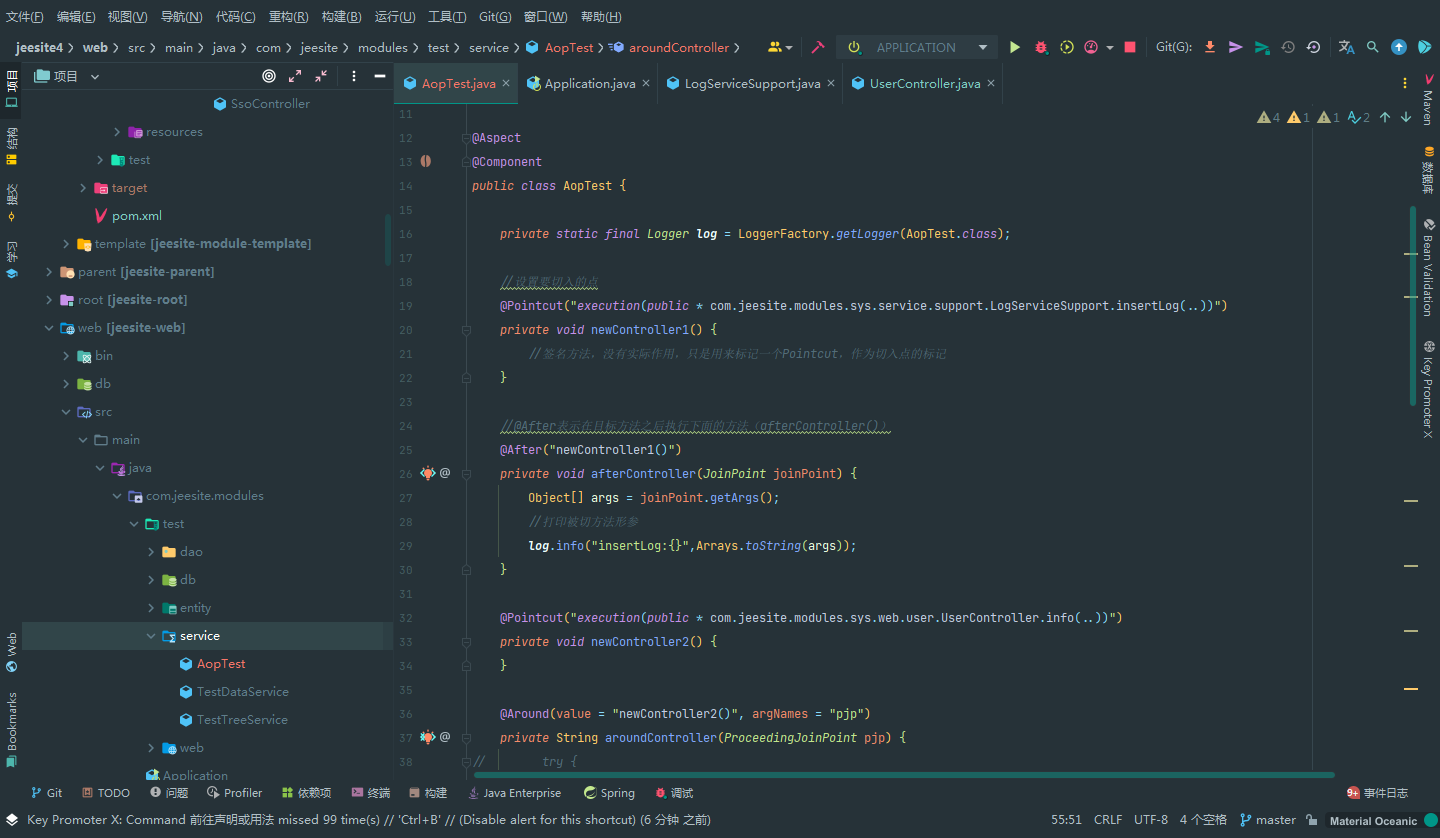Open the 重构(R) refactor menu

pos(289,17)
